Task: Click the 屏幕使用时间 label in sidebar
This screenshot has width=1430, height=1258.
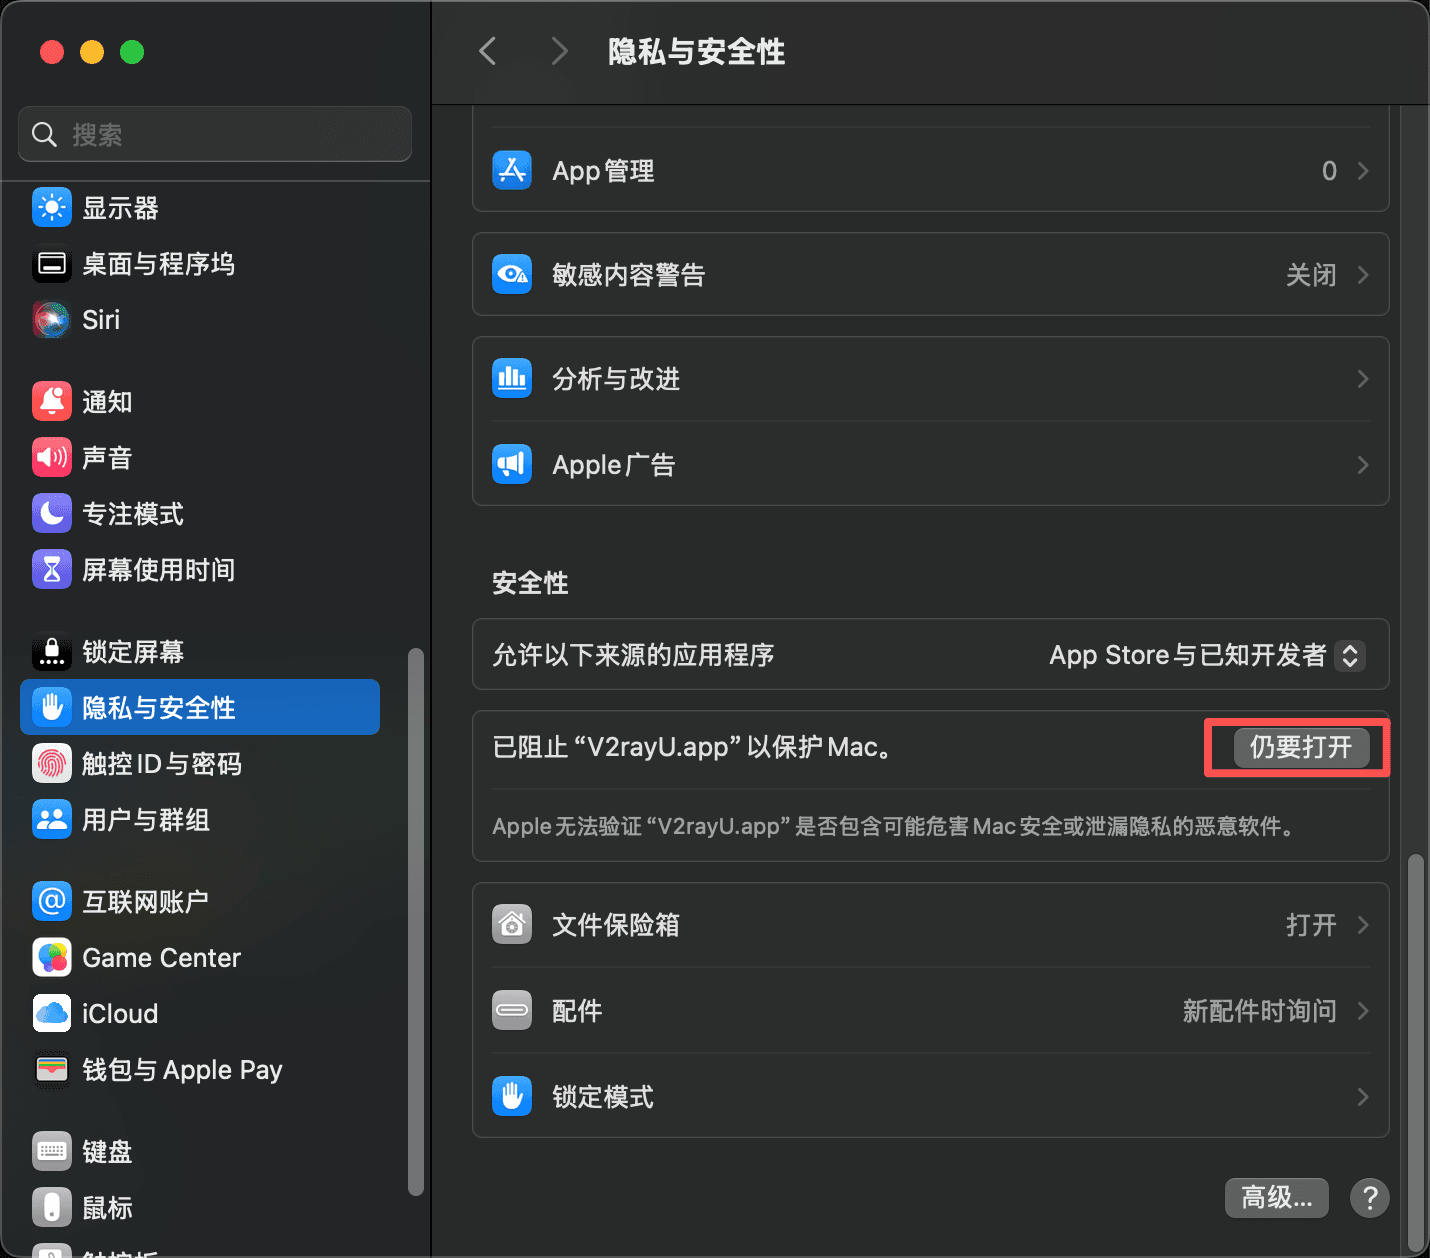Action: pyautogui.click(x=158, y=570)
